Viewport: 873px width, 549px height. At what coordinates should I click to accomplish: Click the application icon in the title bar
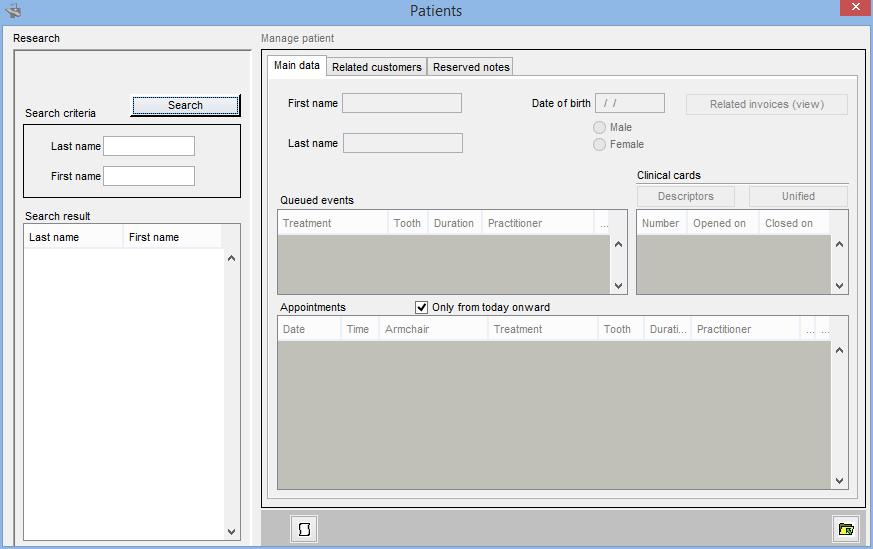pyautogui.click(x=13, y=11)
